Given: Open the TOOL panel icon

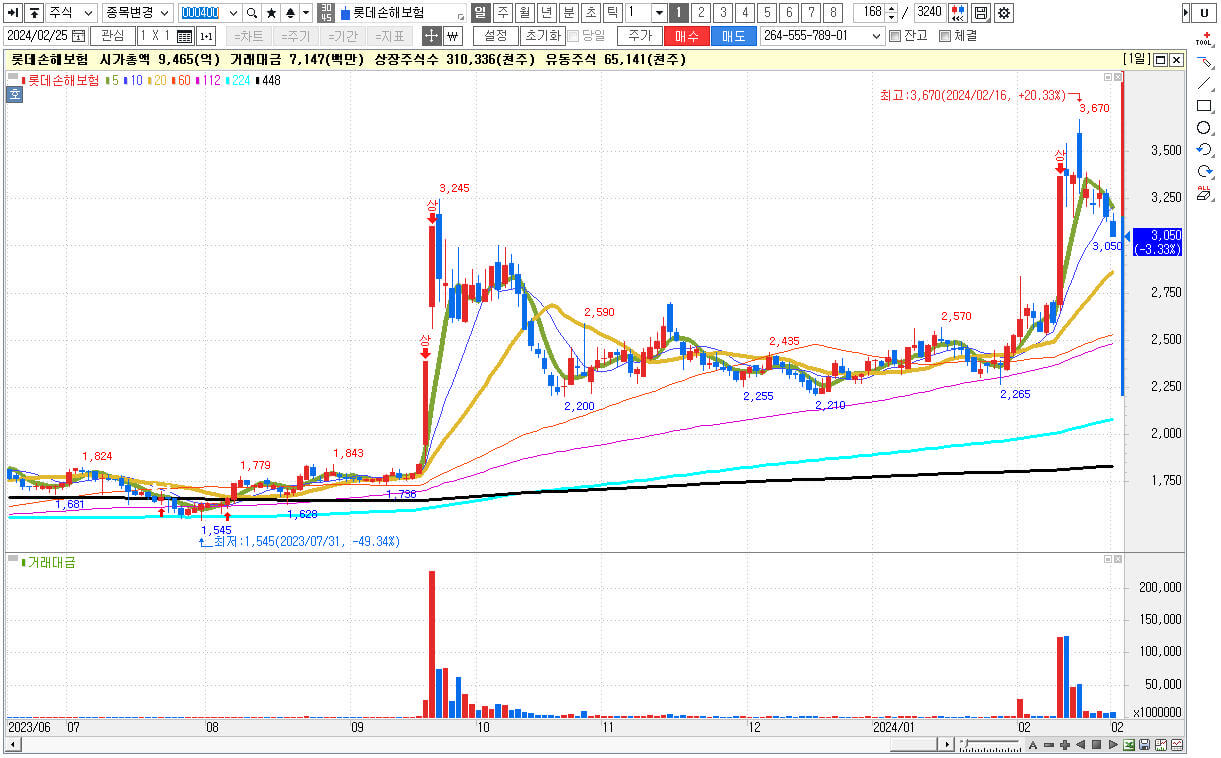Looking at the screenshot, I should [x=1204, y=39].
